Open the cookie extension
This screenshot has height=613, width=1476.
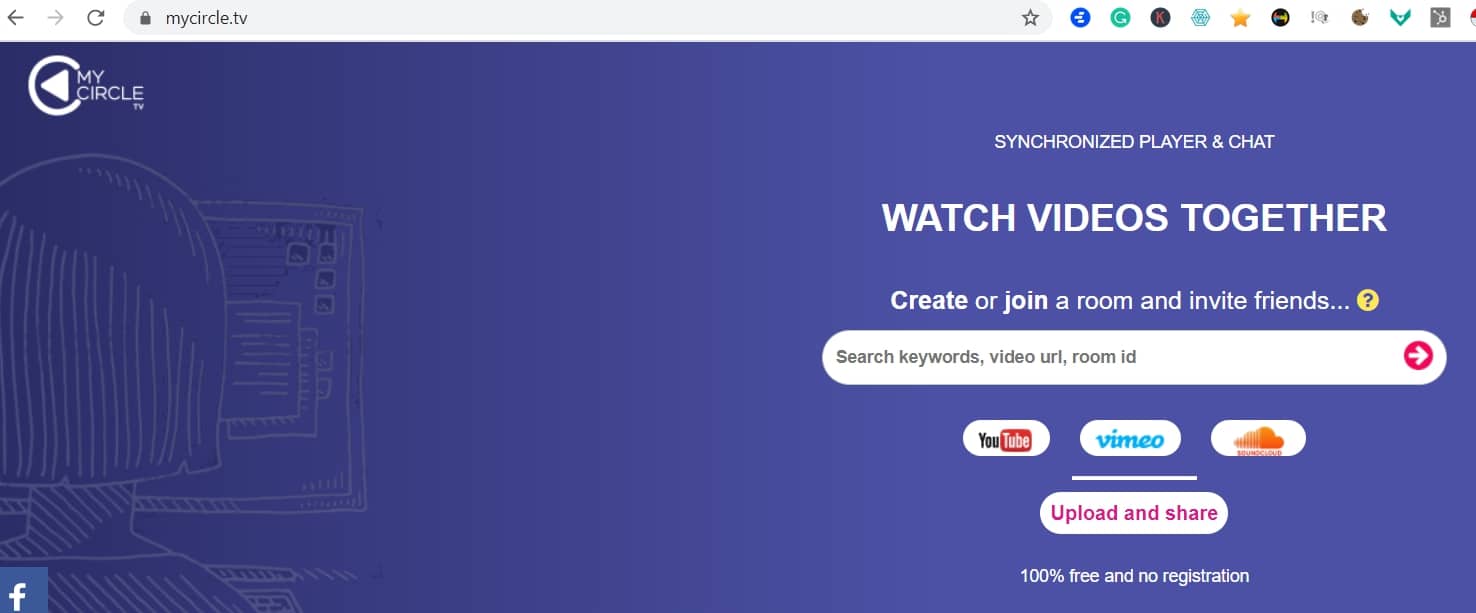[x=1360, y=18]
